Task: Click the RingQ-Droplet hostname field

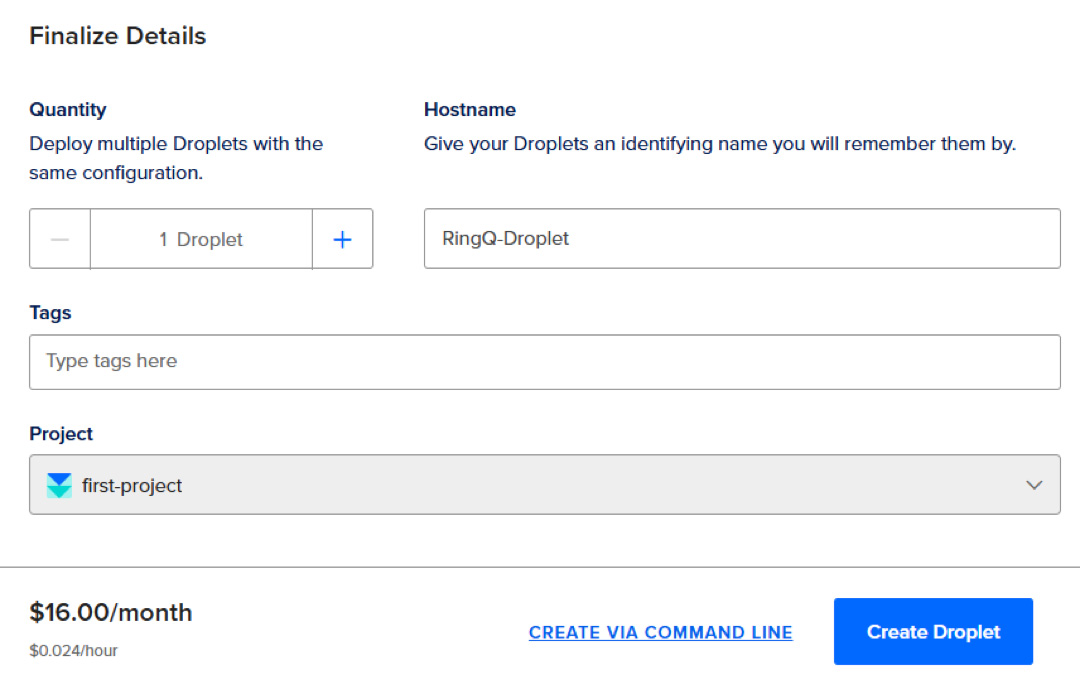Action: 742,238
